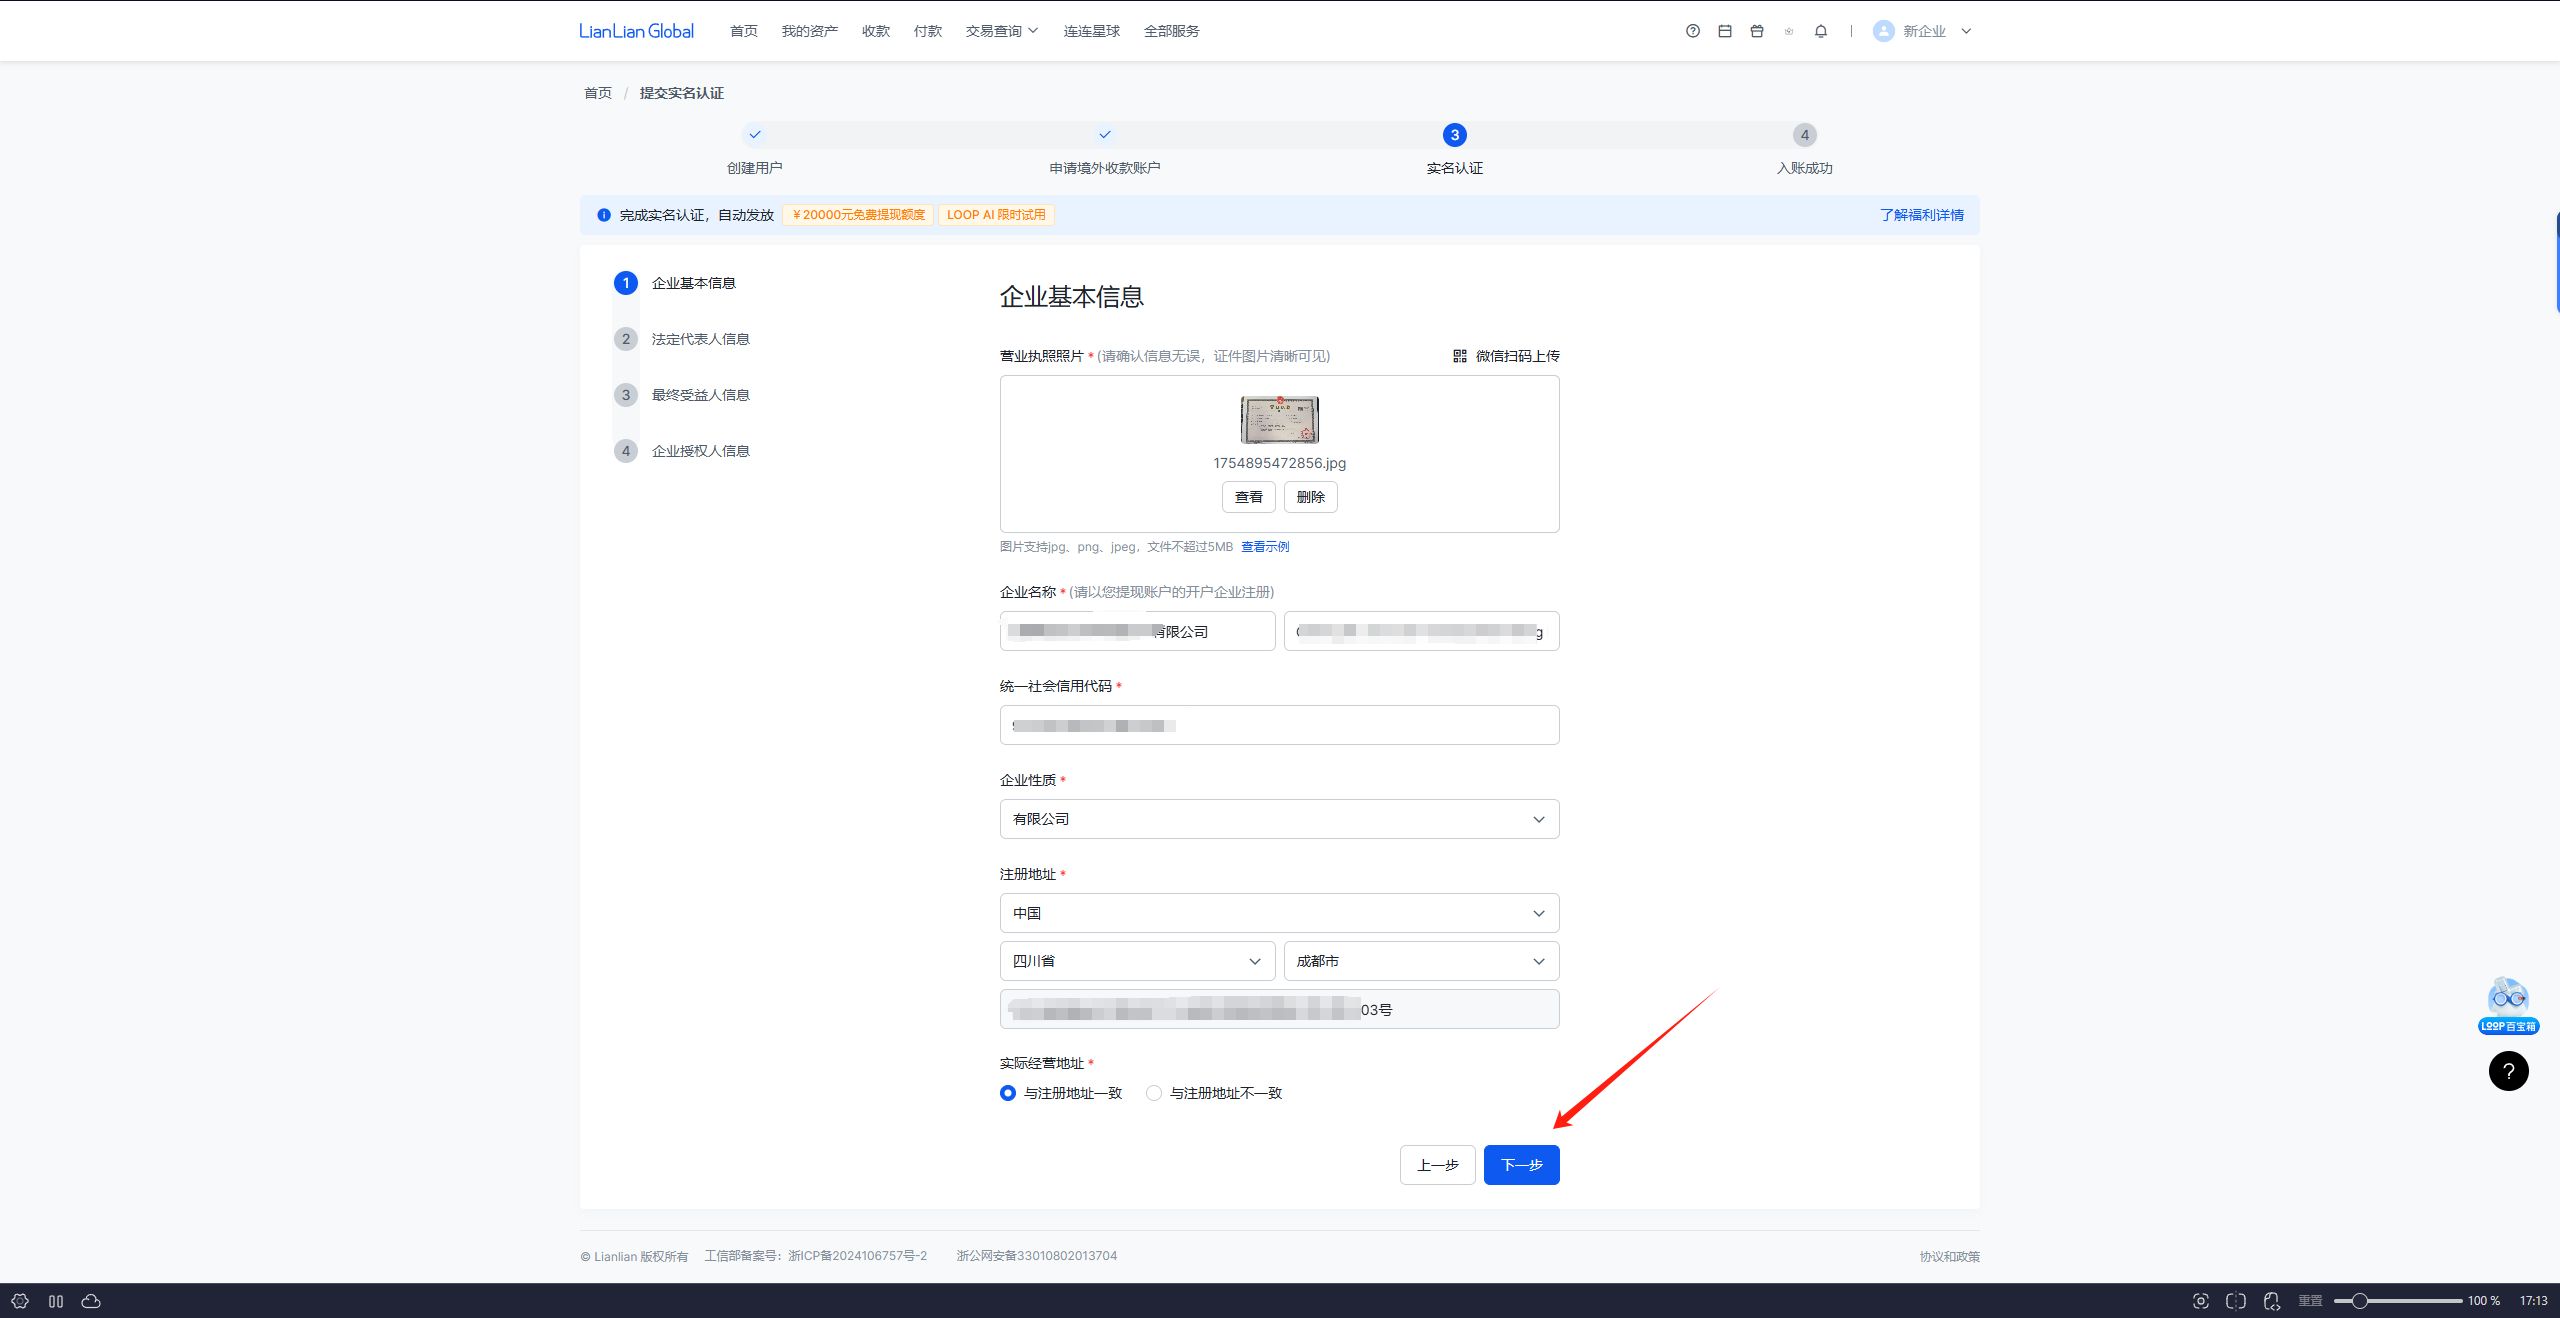Click the settings gear in bottom bar

[20, 1301]
